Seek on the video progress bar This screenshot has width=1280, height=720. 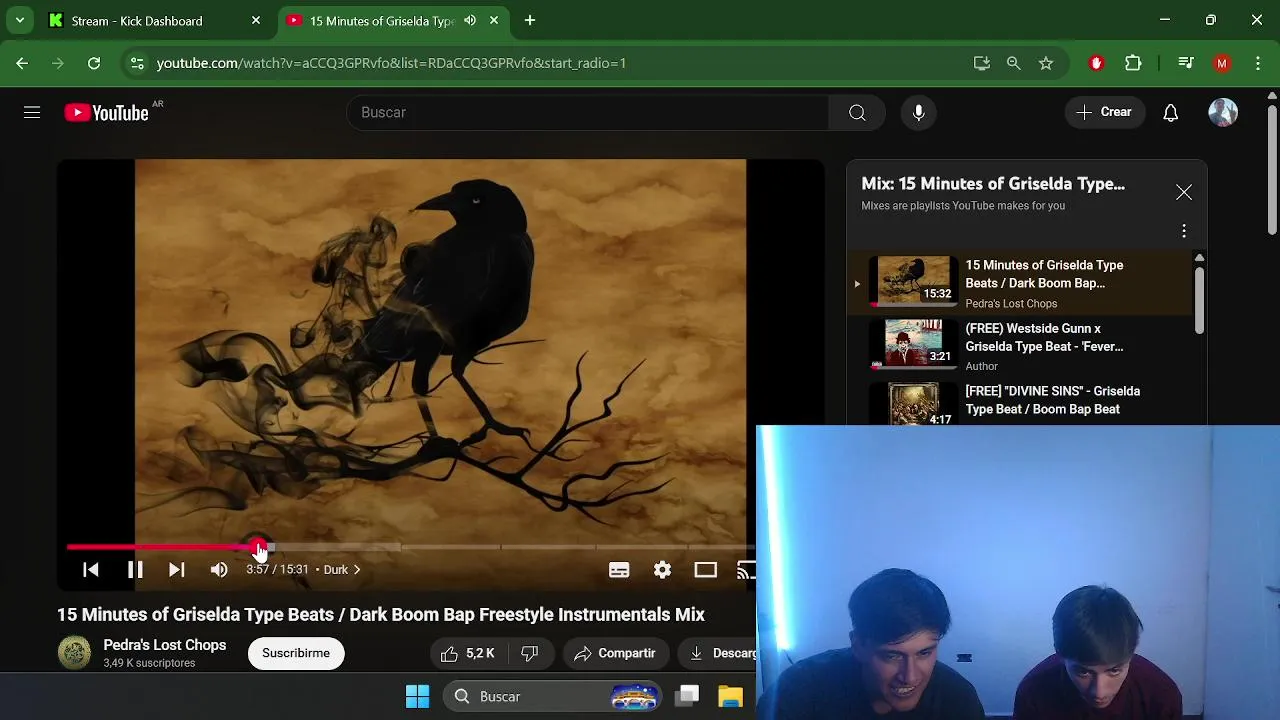(x=411, y=547)
